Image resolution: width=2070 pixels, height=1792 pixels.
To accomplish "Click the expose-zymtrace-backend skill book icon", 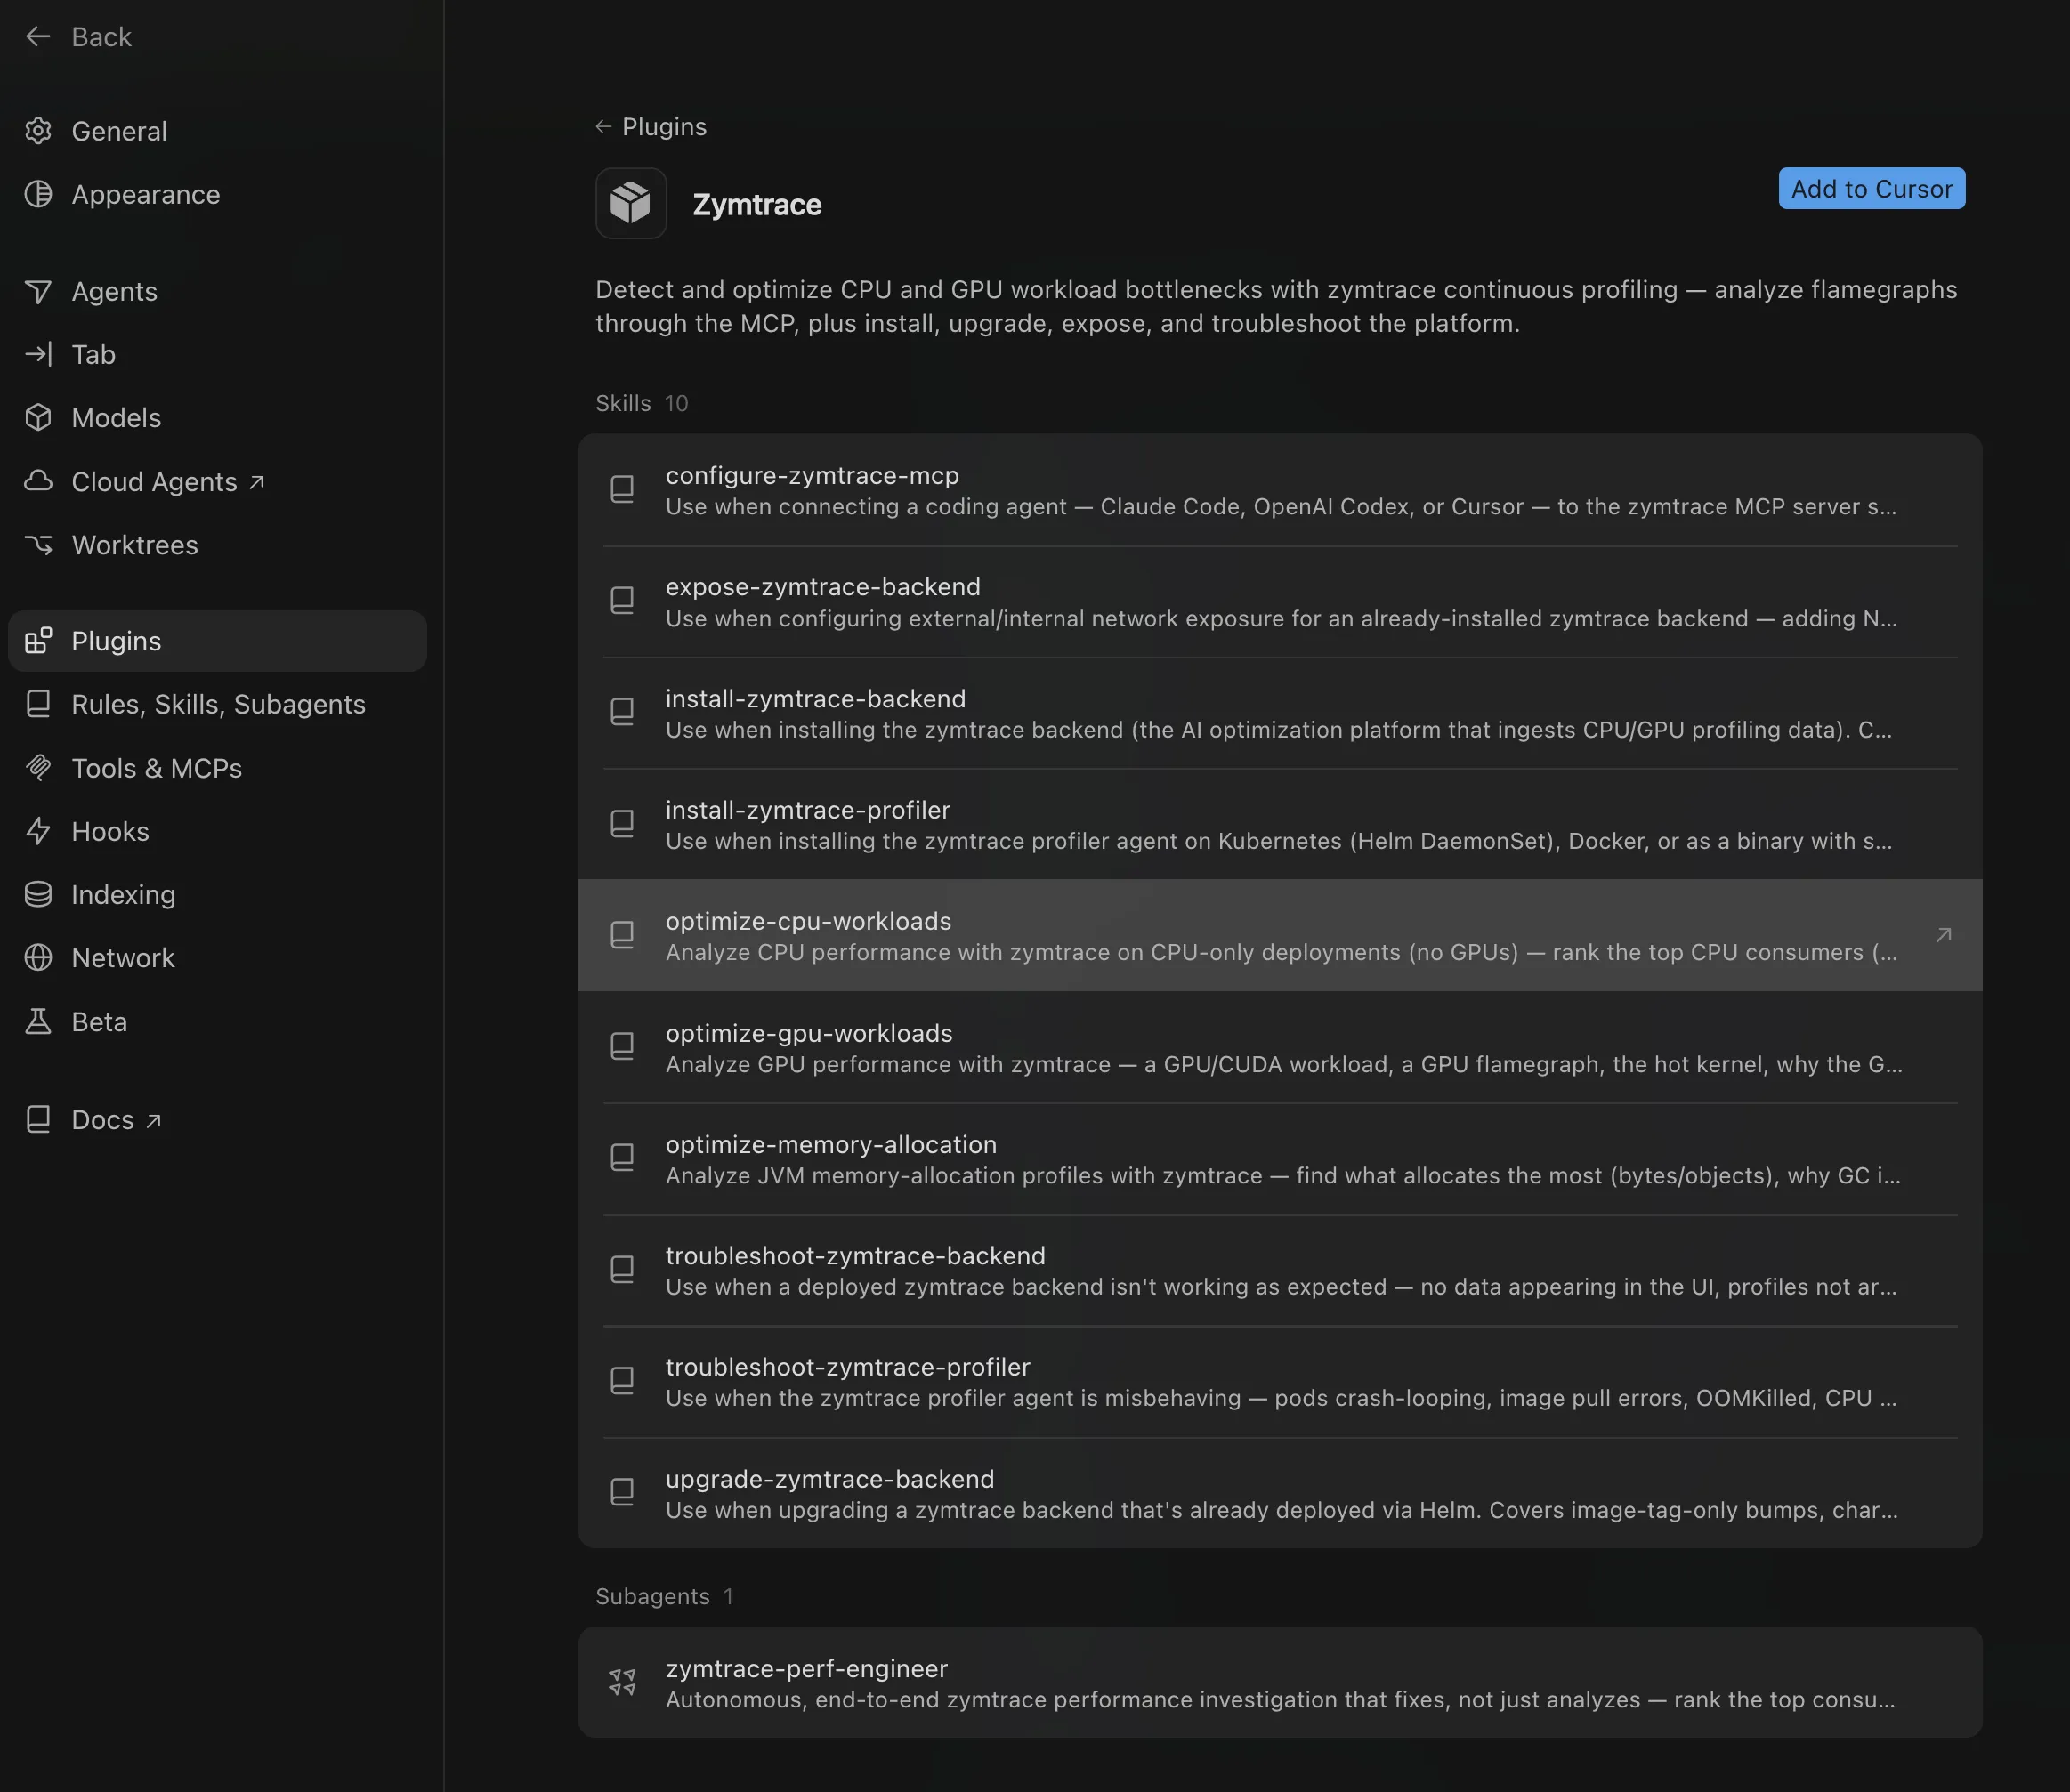I will pyautogui.click(x=622, y=600).
